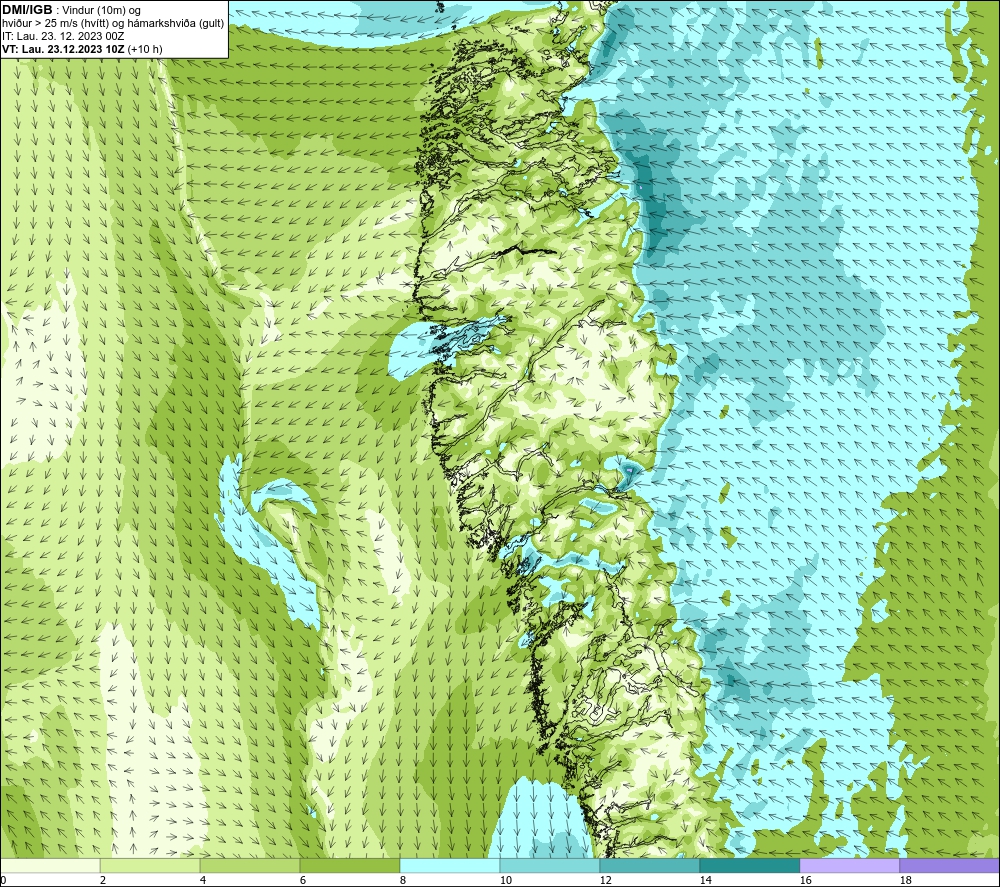The image size is (1000, 887).
Task: Click the light green 2–4 m/s swatch
Action: (x=150, y=865)
